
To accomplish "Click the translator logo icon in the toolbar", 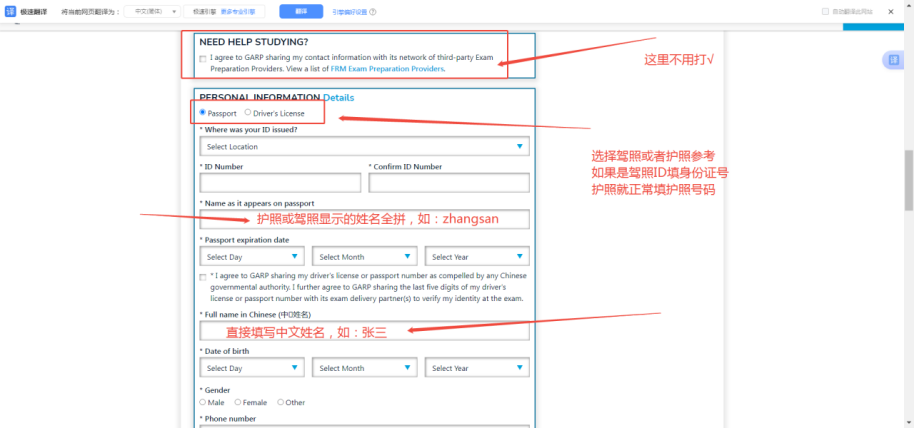I will point(9,12).
